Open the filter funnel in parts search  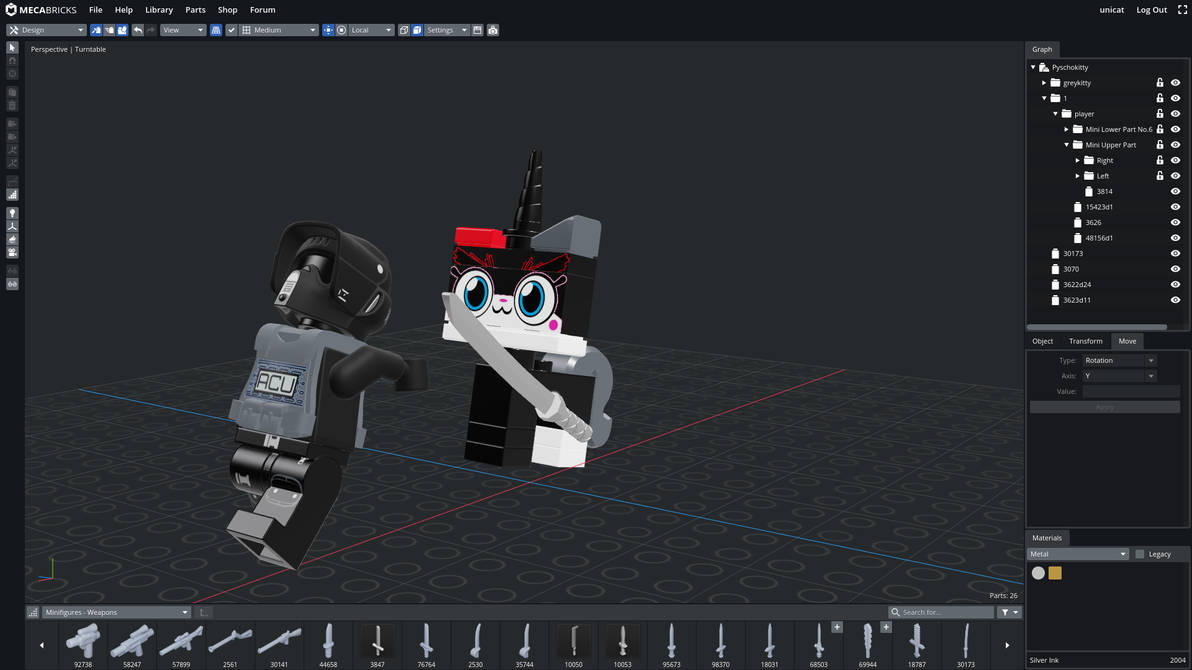pos(1009,612)
